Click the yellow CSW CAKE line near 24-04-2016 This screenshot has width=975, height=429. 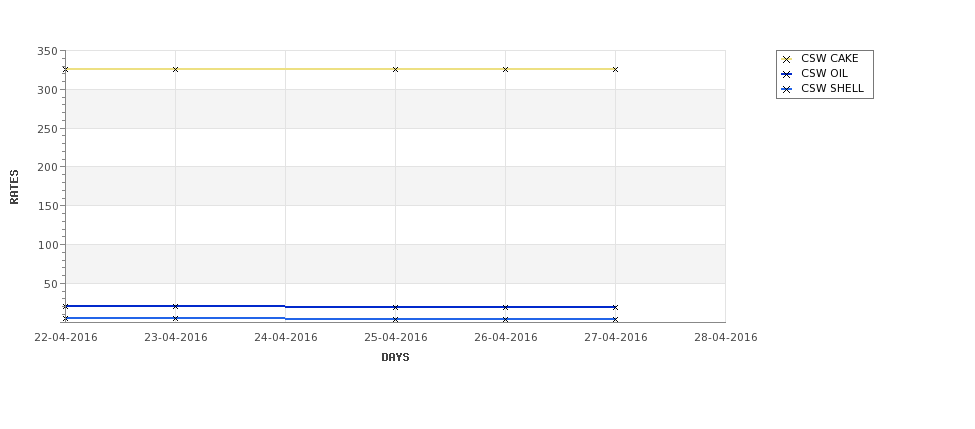tap(286, 69)
